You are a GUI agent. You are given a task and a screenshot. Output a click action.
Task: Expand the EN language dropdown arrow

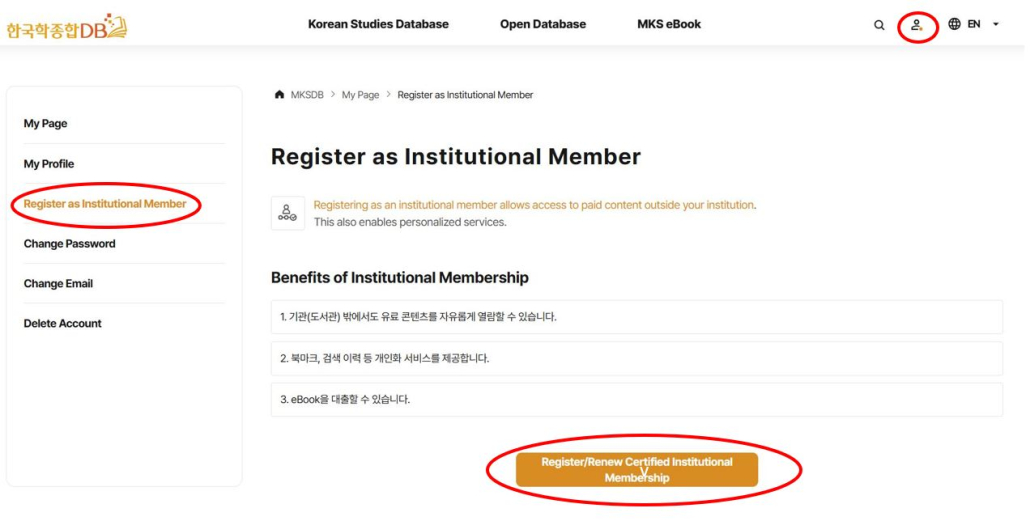point(996,24)
